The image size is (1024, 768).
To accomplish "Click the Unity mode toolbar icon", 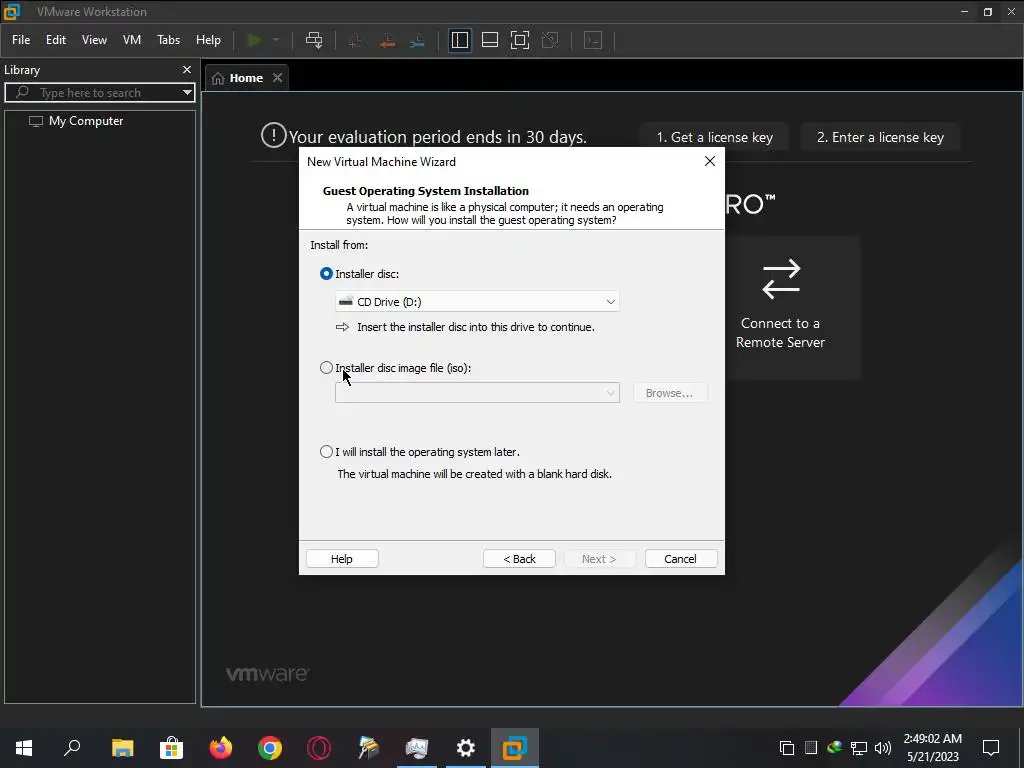I will click(x=551, y=40).
